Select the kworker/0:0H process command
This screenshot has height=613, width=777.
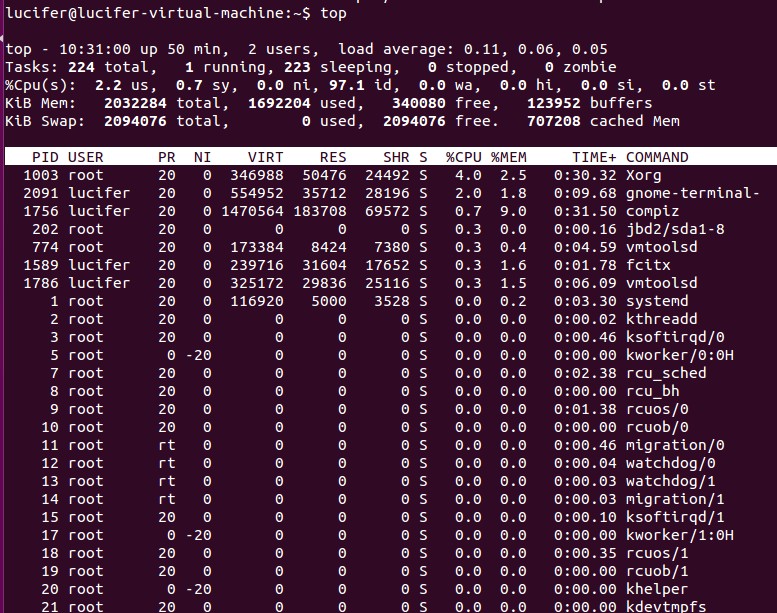(x=679, y=355)
